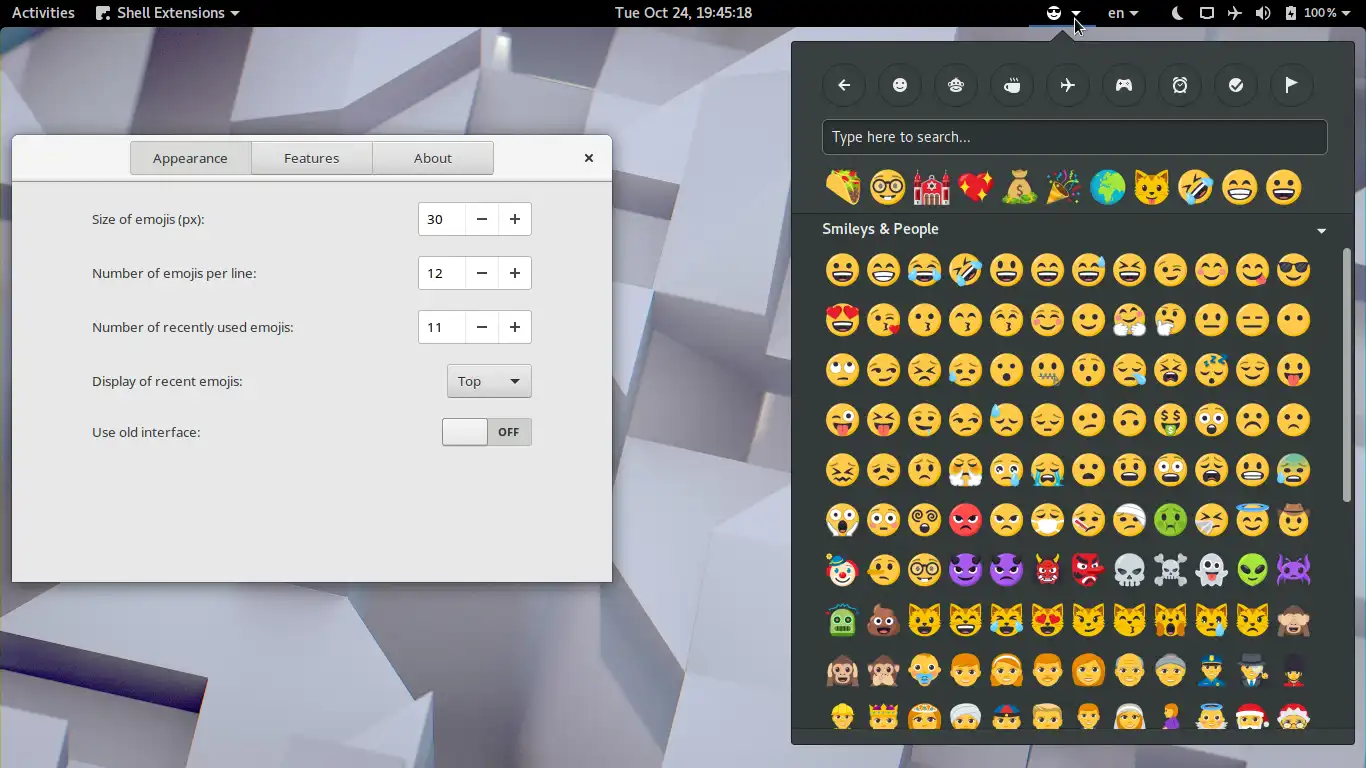Open the Food & Drink coffee cup category
Image resolution: width=1366 pixels, height=768 pixels.
click(1012, 85)
